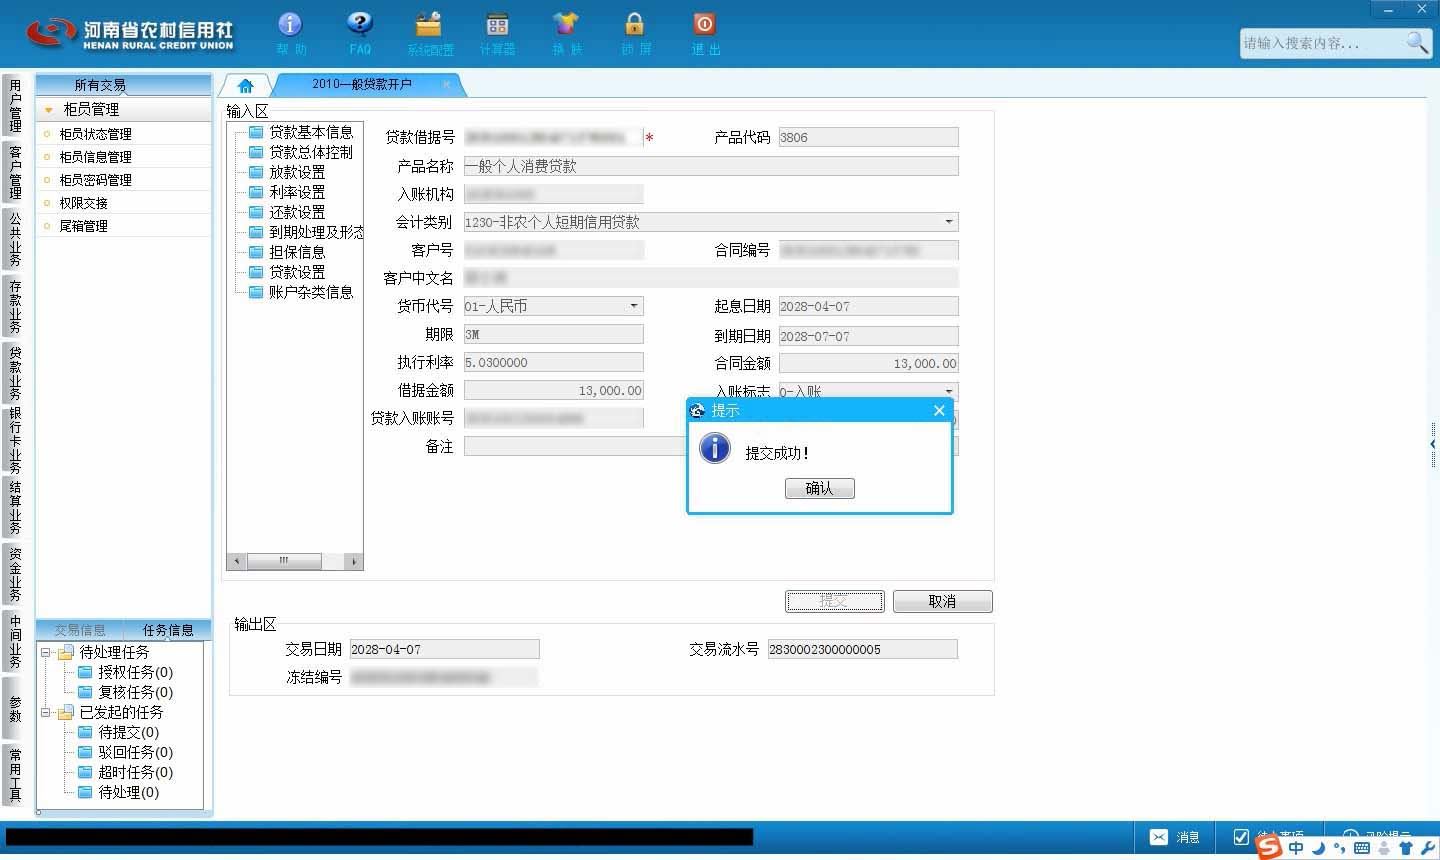
Task: Click the 提交 submit button
Action: click(x=834, y=601)
